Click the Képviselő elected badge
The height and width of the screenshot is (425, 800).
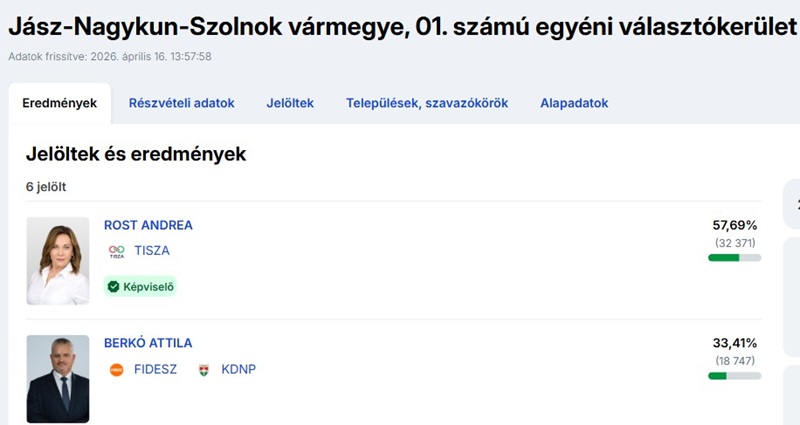[141, 287]
